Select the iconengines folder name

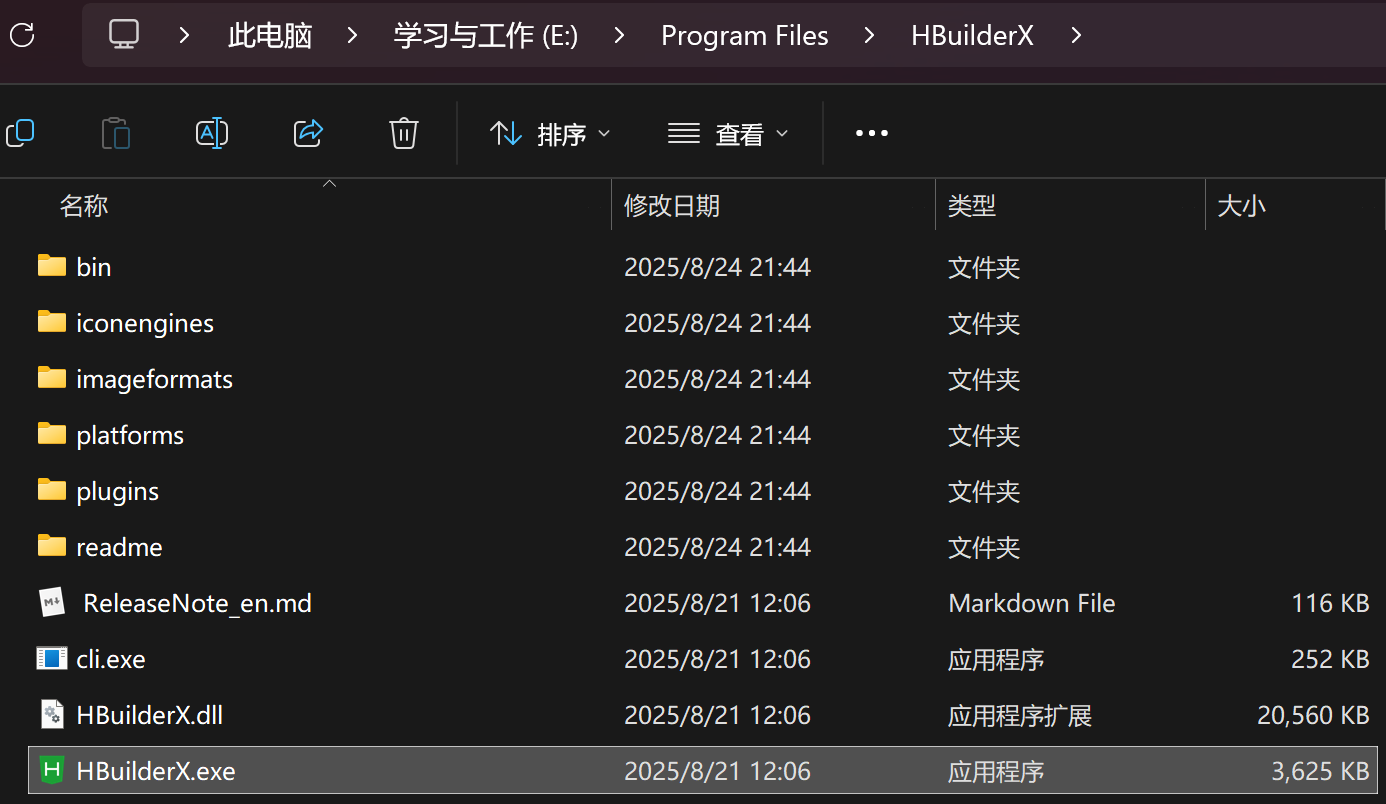click(145, 323)
